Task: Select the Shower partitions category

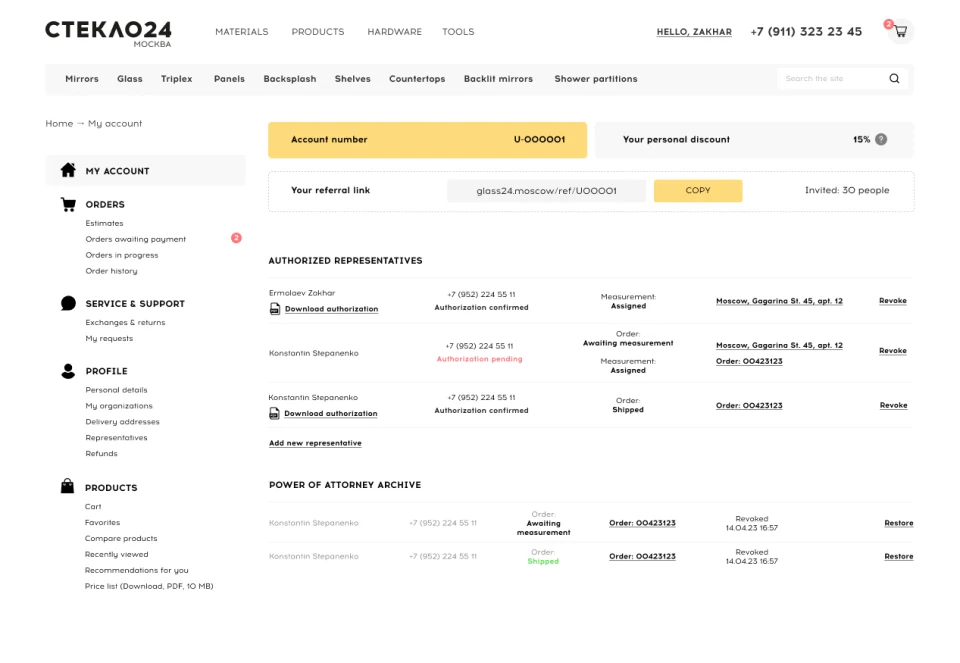Action: pyautogui.click(x=596, y=79)
